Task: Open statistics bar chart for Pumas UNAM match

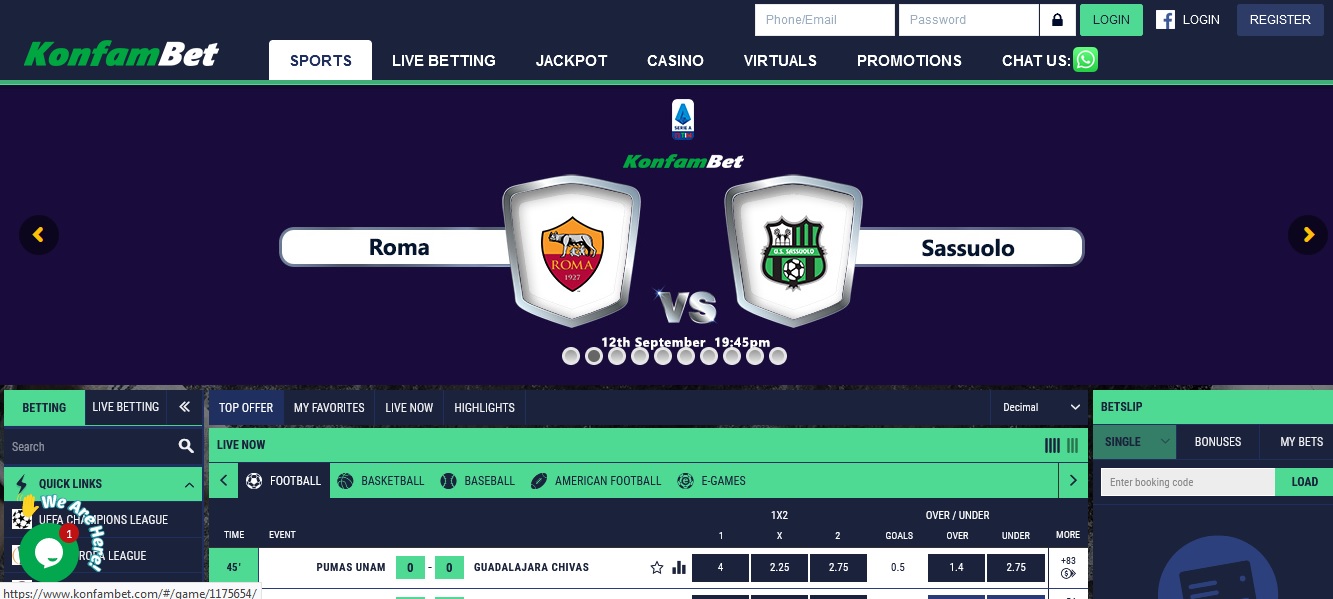Action: pyautogui.click(x=680, y=568)
